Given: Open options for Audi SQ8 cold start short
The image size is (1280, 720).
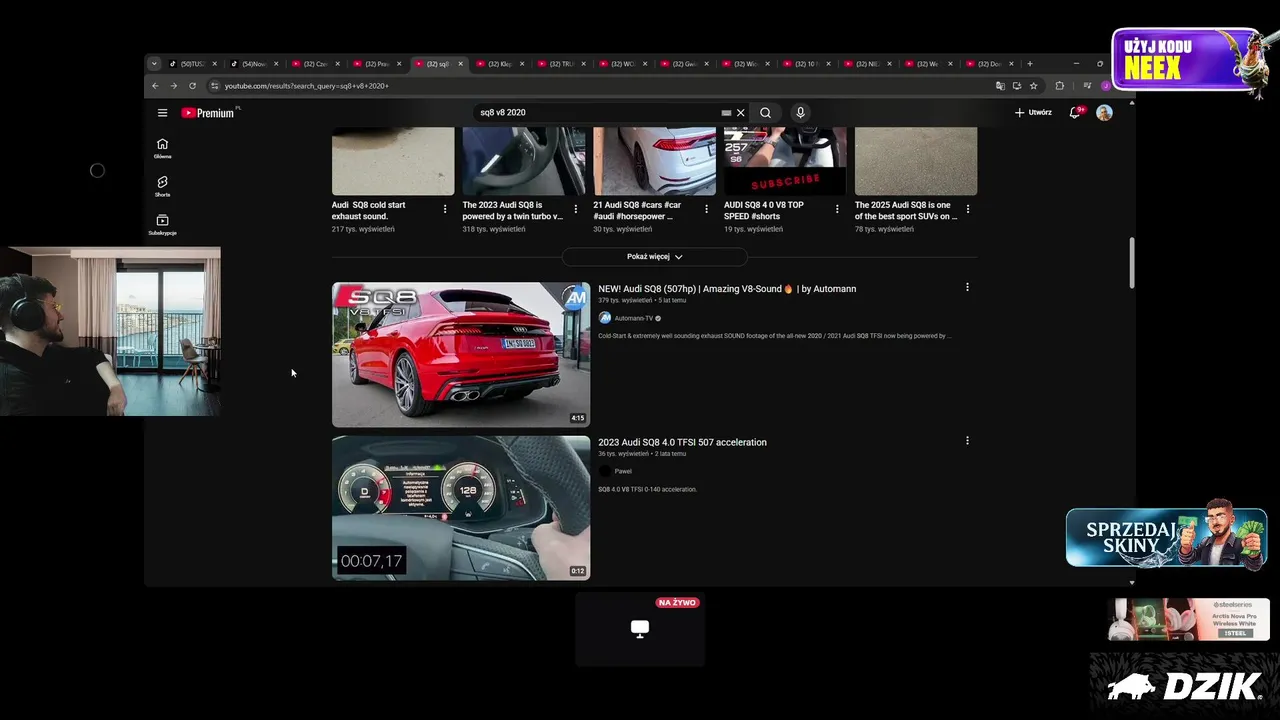Looking at the screenshot, I should pyautogui.click(x=445, y=209).
